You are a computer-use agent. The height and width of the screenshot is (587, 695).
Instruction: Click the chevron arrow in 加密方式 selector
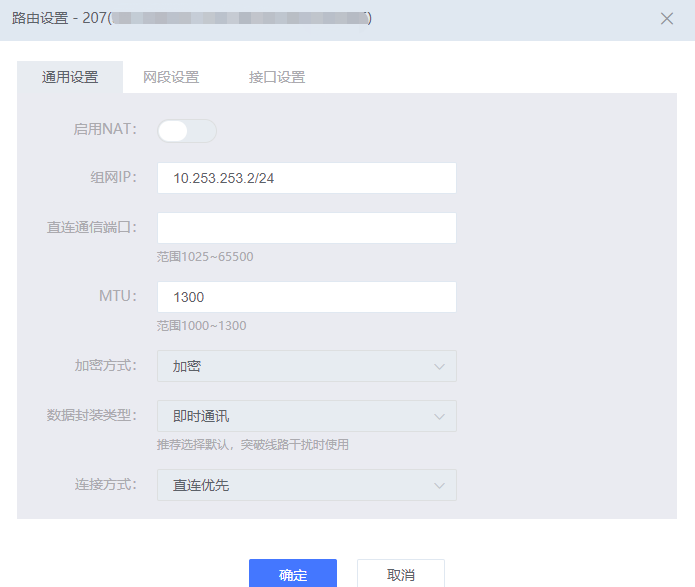tap(439, 366)
